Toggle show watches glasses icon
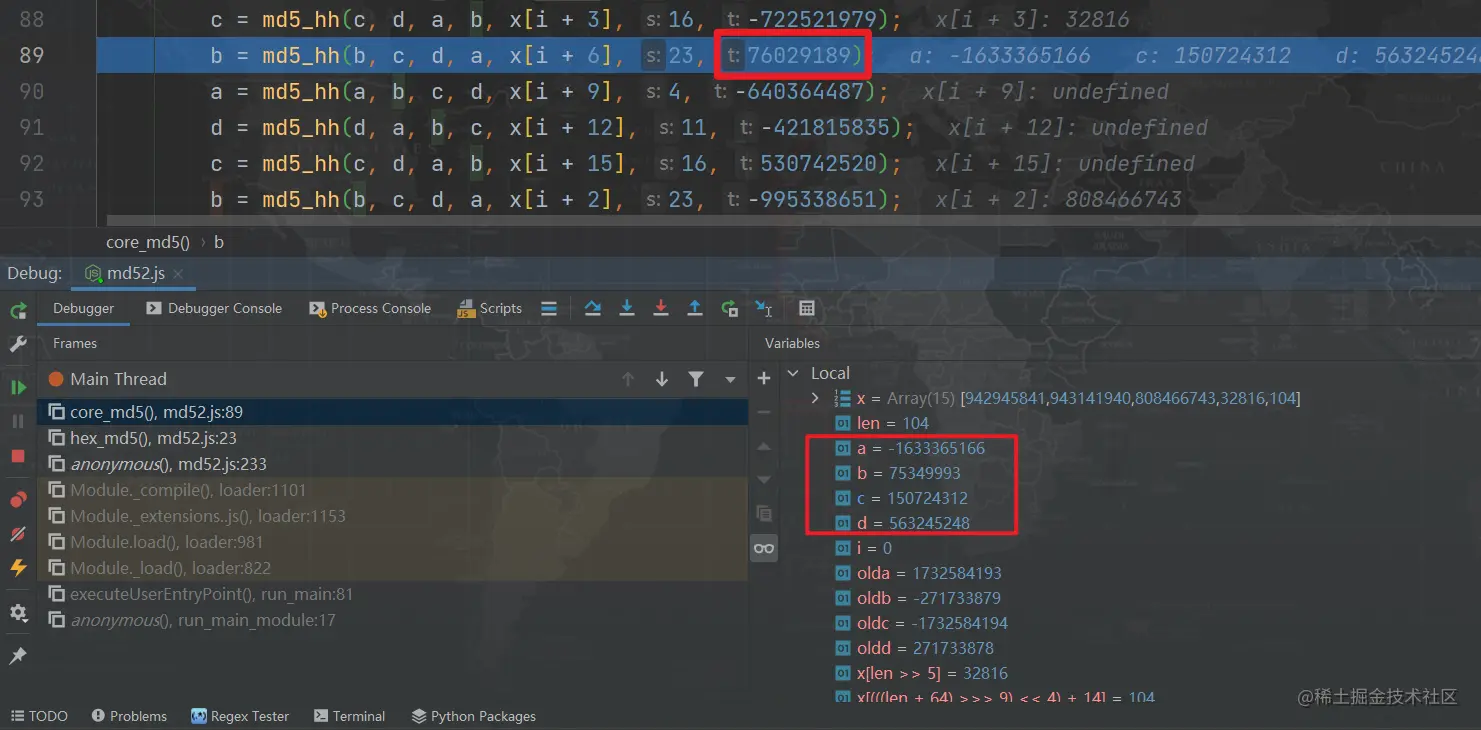The image size is (1481, 730). [764, 548]
